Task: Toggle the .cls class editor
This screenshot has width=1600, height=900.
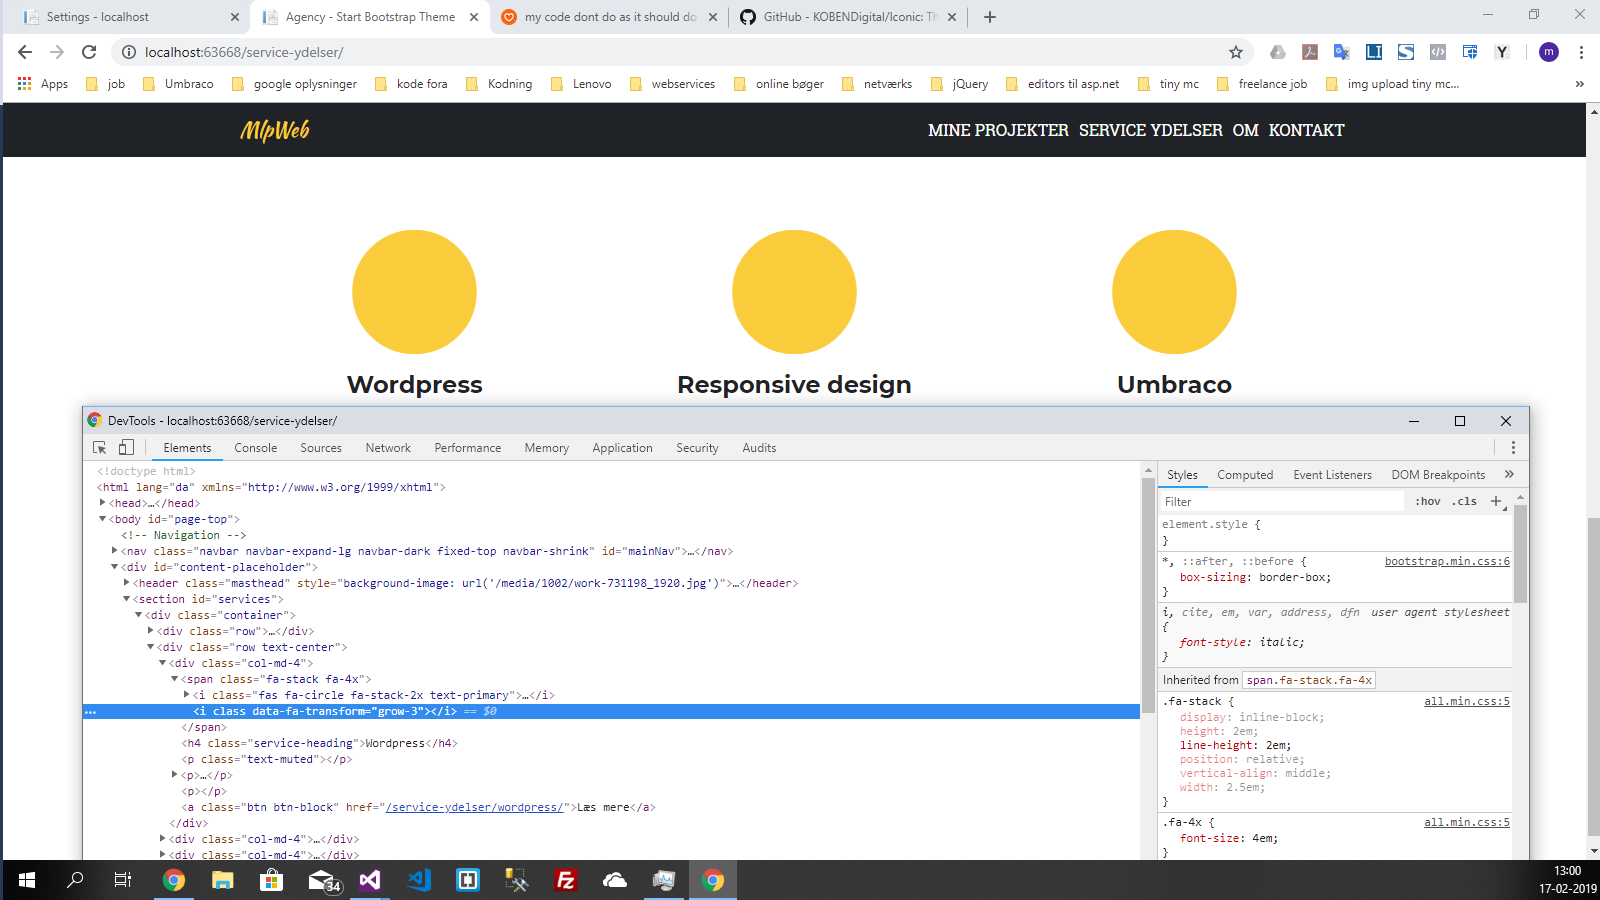Action: point(1464,501)
